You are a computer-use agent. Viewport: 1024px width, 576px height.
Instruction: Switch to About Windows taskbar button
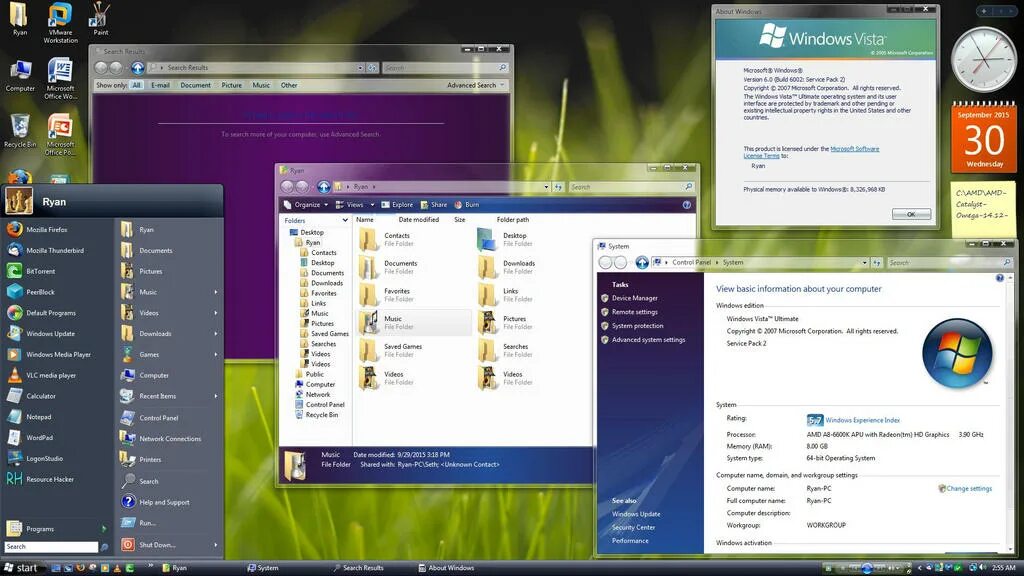(447, 568)
